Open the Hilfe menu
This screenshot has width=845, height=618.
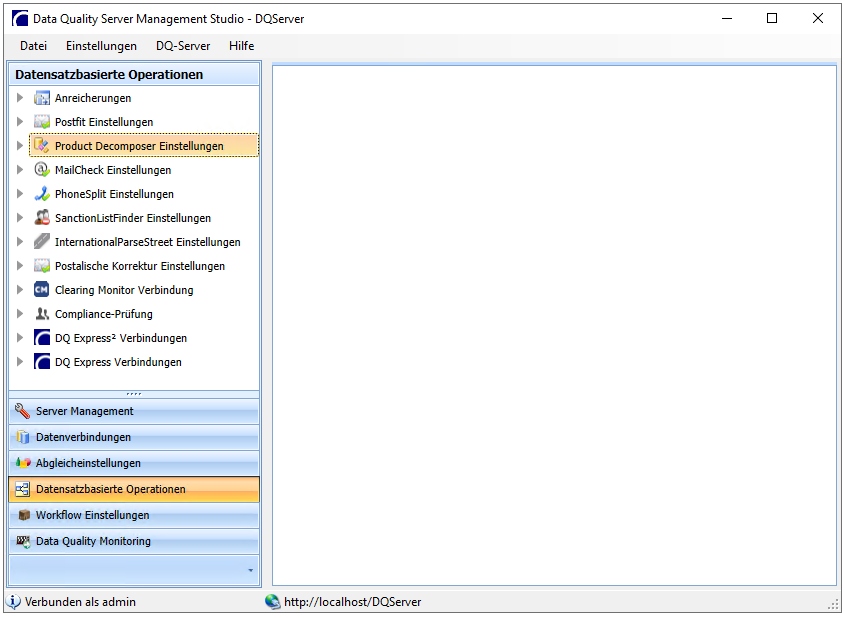coord(241,46)
